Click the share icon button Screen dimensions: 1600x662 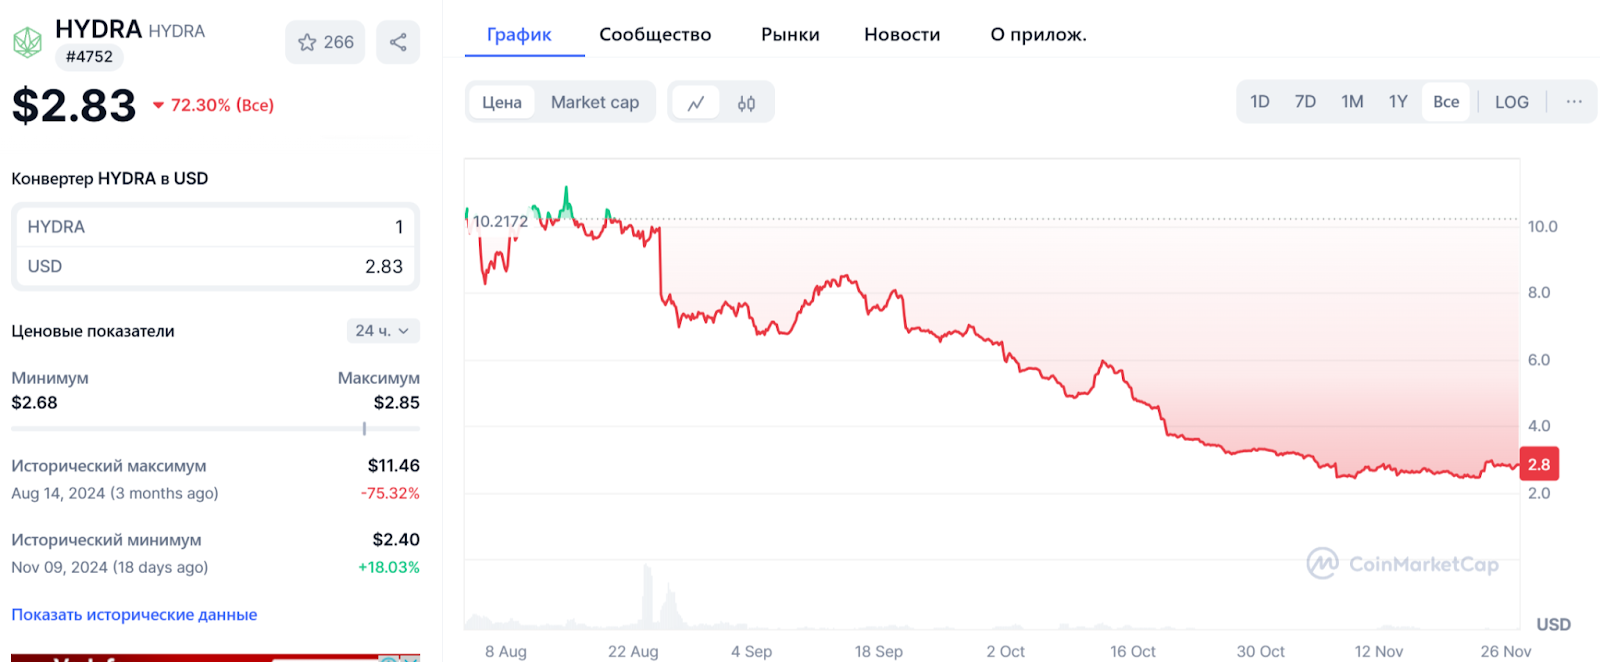tap(398, 42)
